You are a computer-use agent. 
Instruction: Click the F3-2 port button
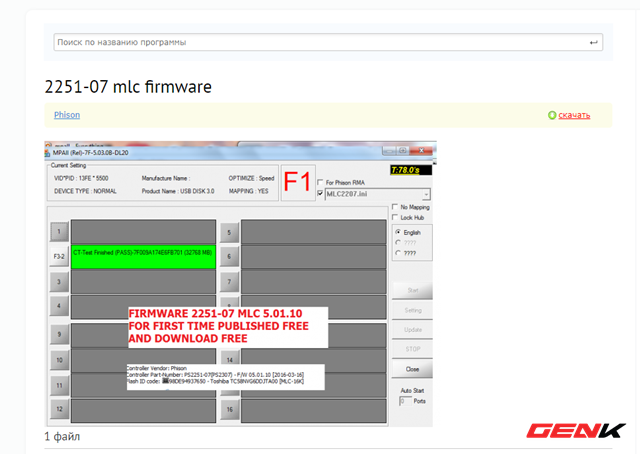click(60, 256)
